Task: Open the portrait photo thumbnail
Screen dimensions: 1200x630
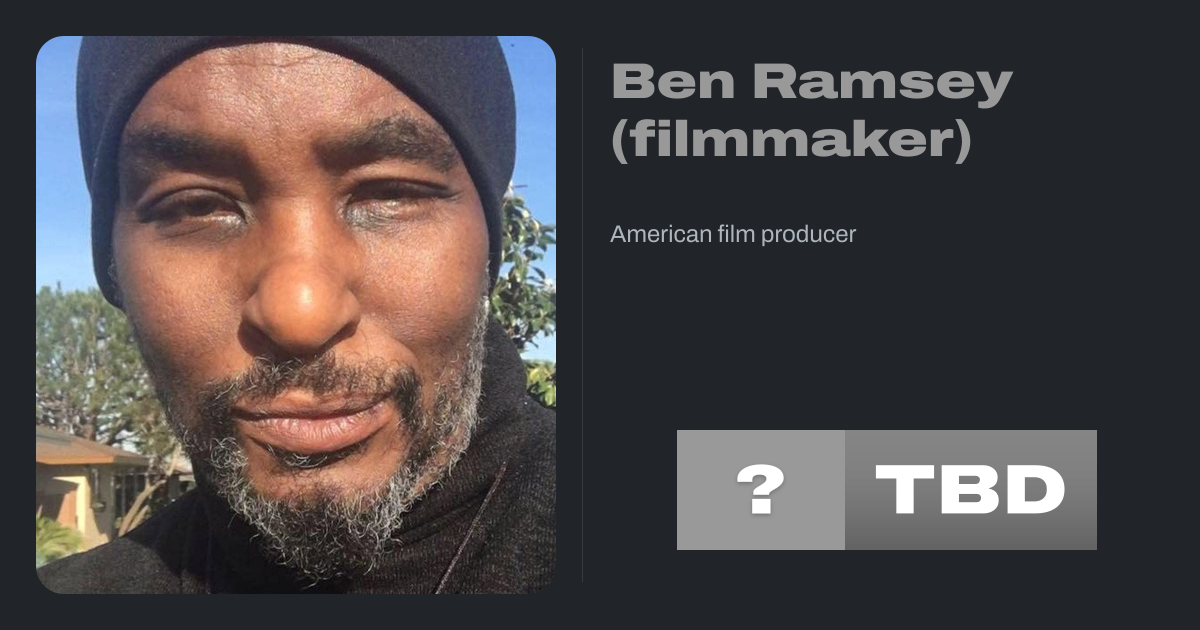Action: [296, 315]
